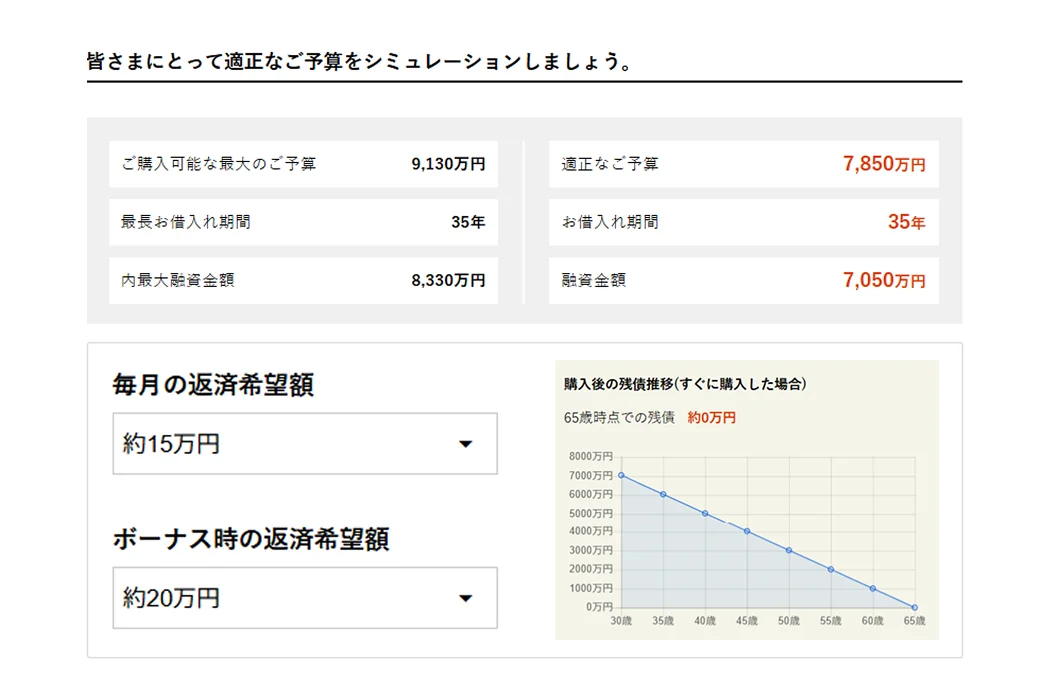Click the 50歳 marker on the chart line

(789, 551)
